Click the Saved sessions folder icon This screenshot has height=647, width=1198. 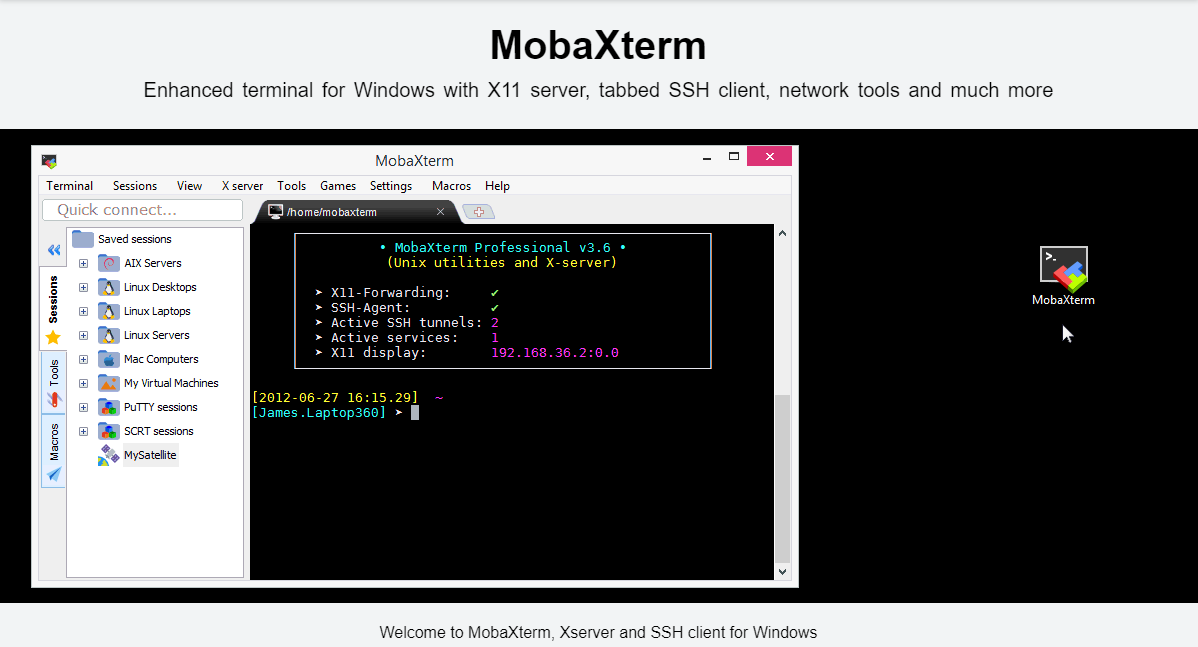(83, 239)
